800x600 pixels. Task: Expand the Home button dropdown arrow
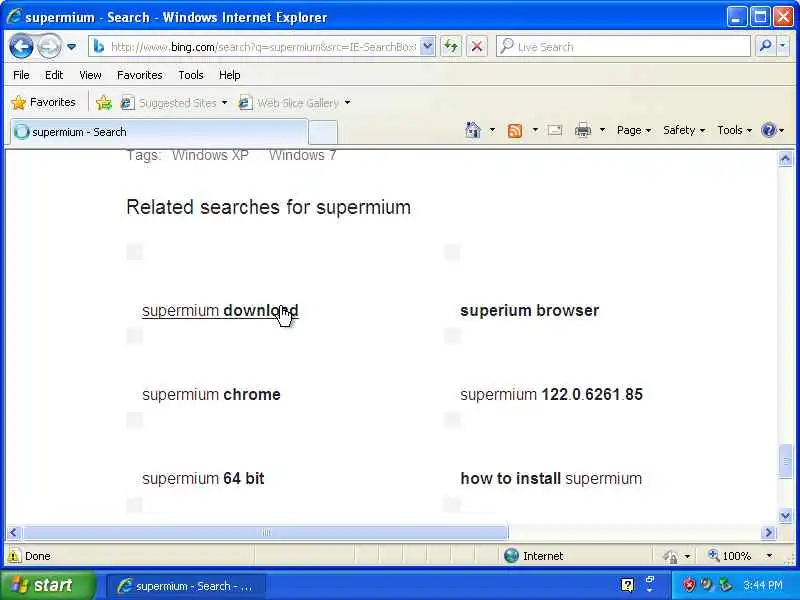492,130
